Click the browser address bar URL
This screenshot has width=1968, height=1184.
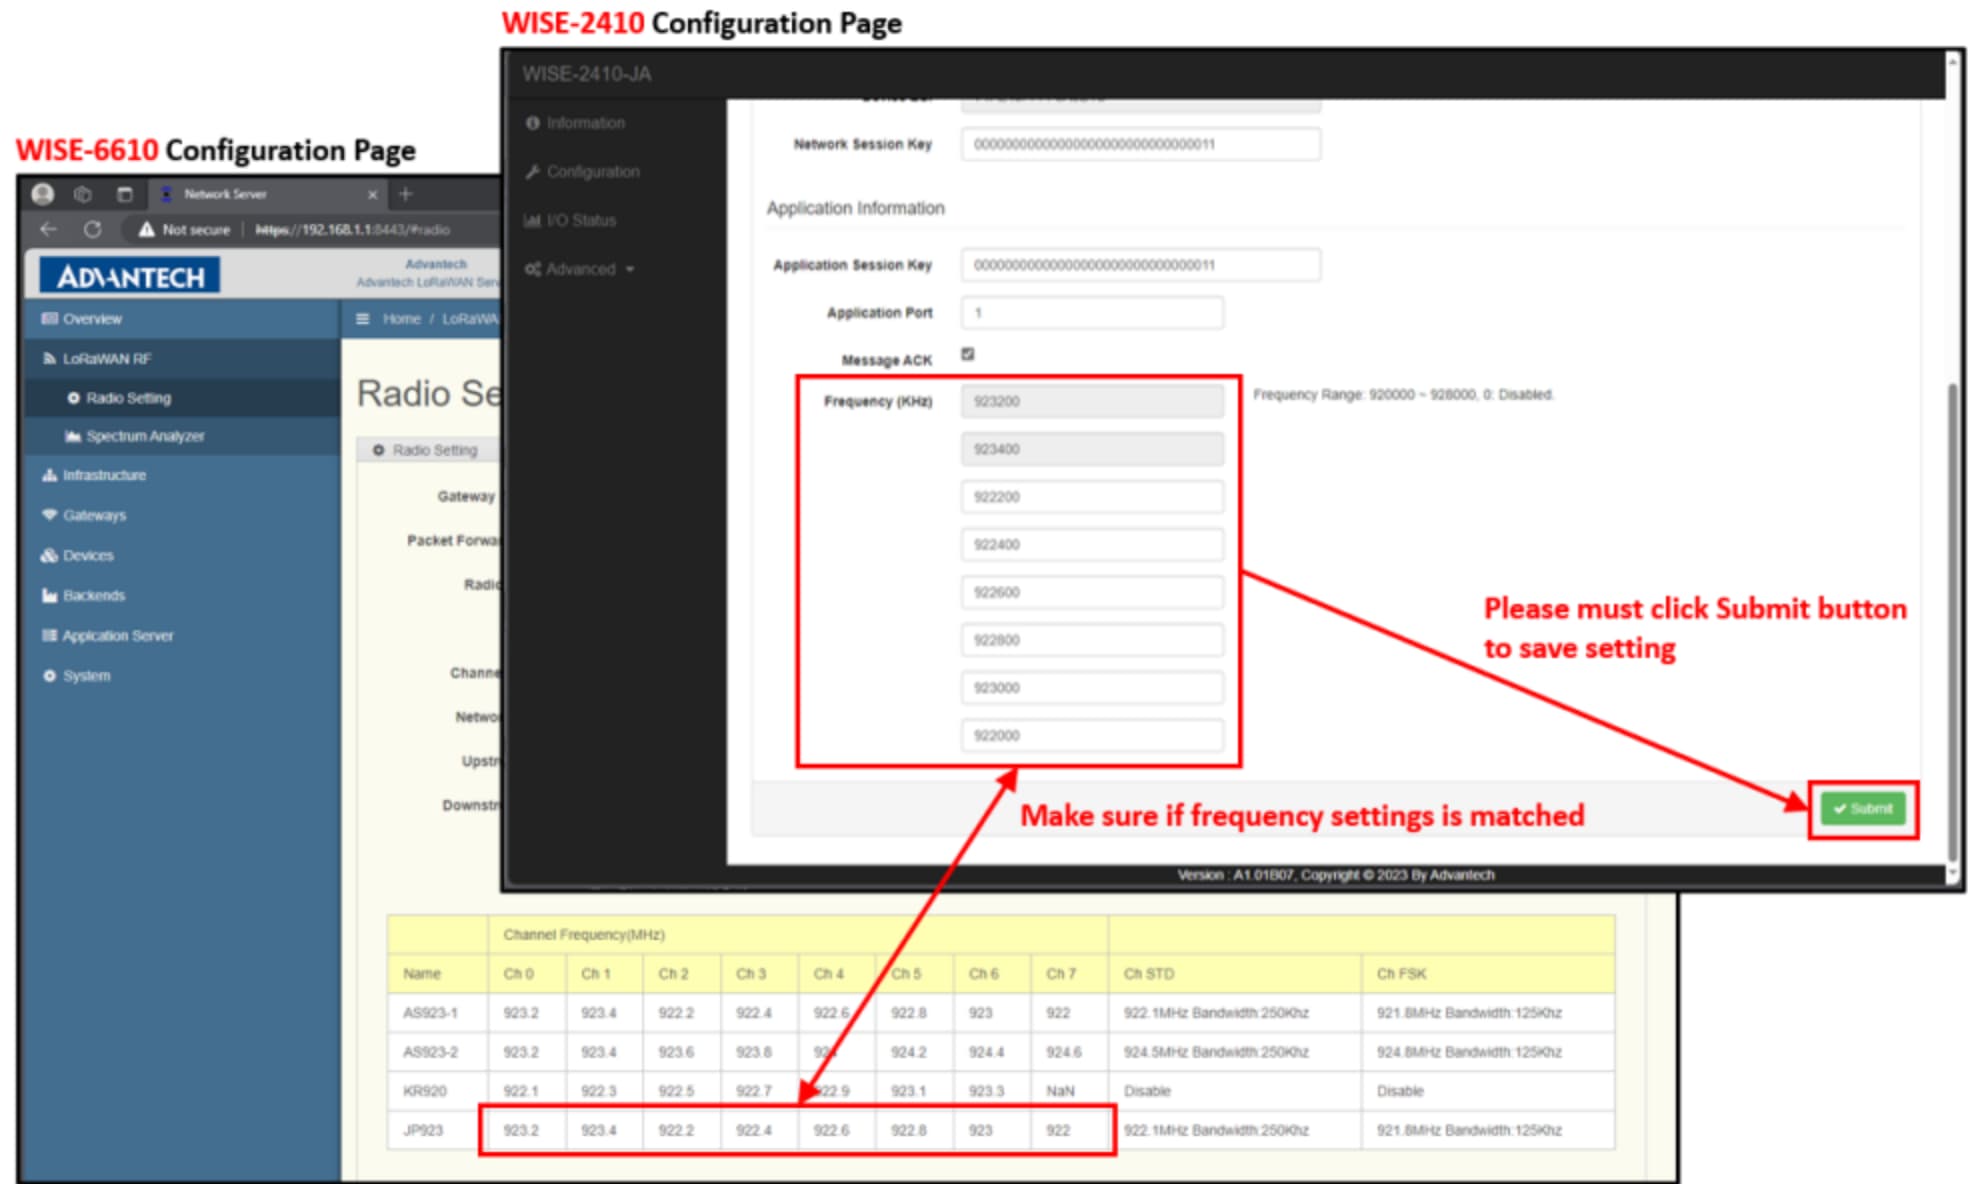click(352, 229)
